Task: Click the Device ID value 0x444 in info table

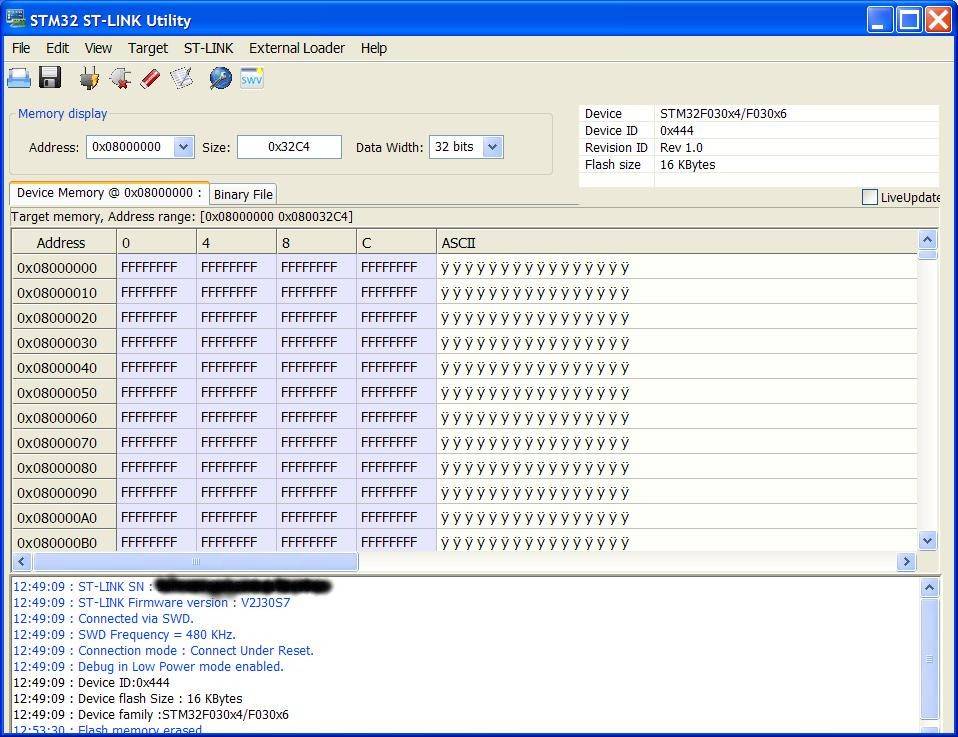Action: [x=676, y=131]
